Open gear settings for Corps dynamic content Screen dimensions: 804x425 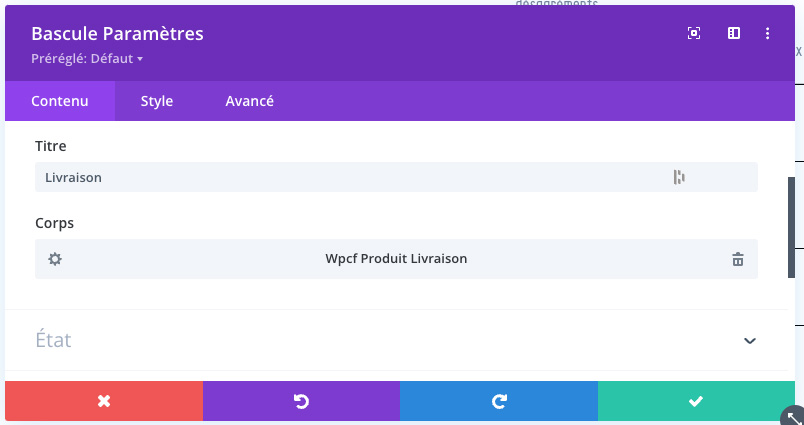55,259
